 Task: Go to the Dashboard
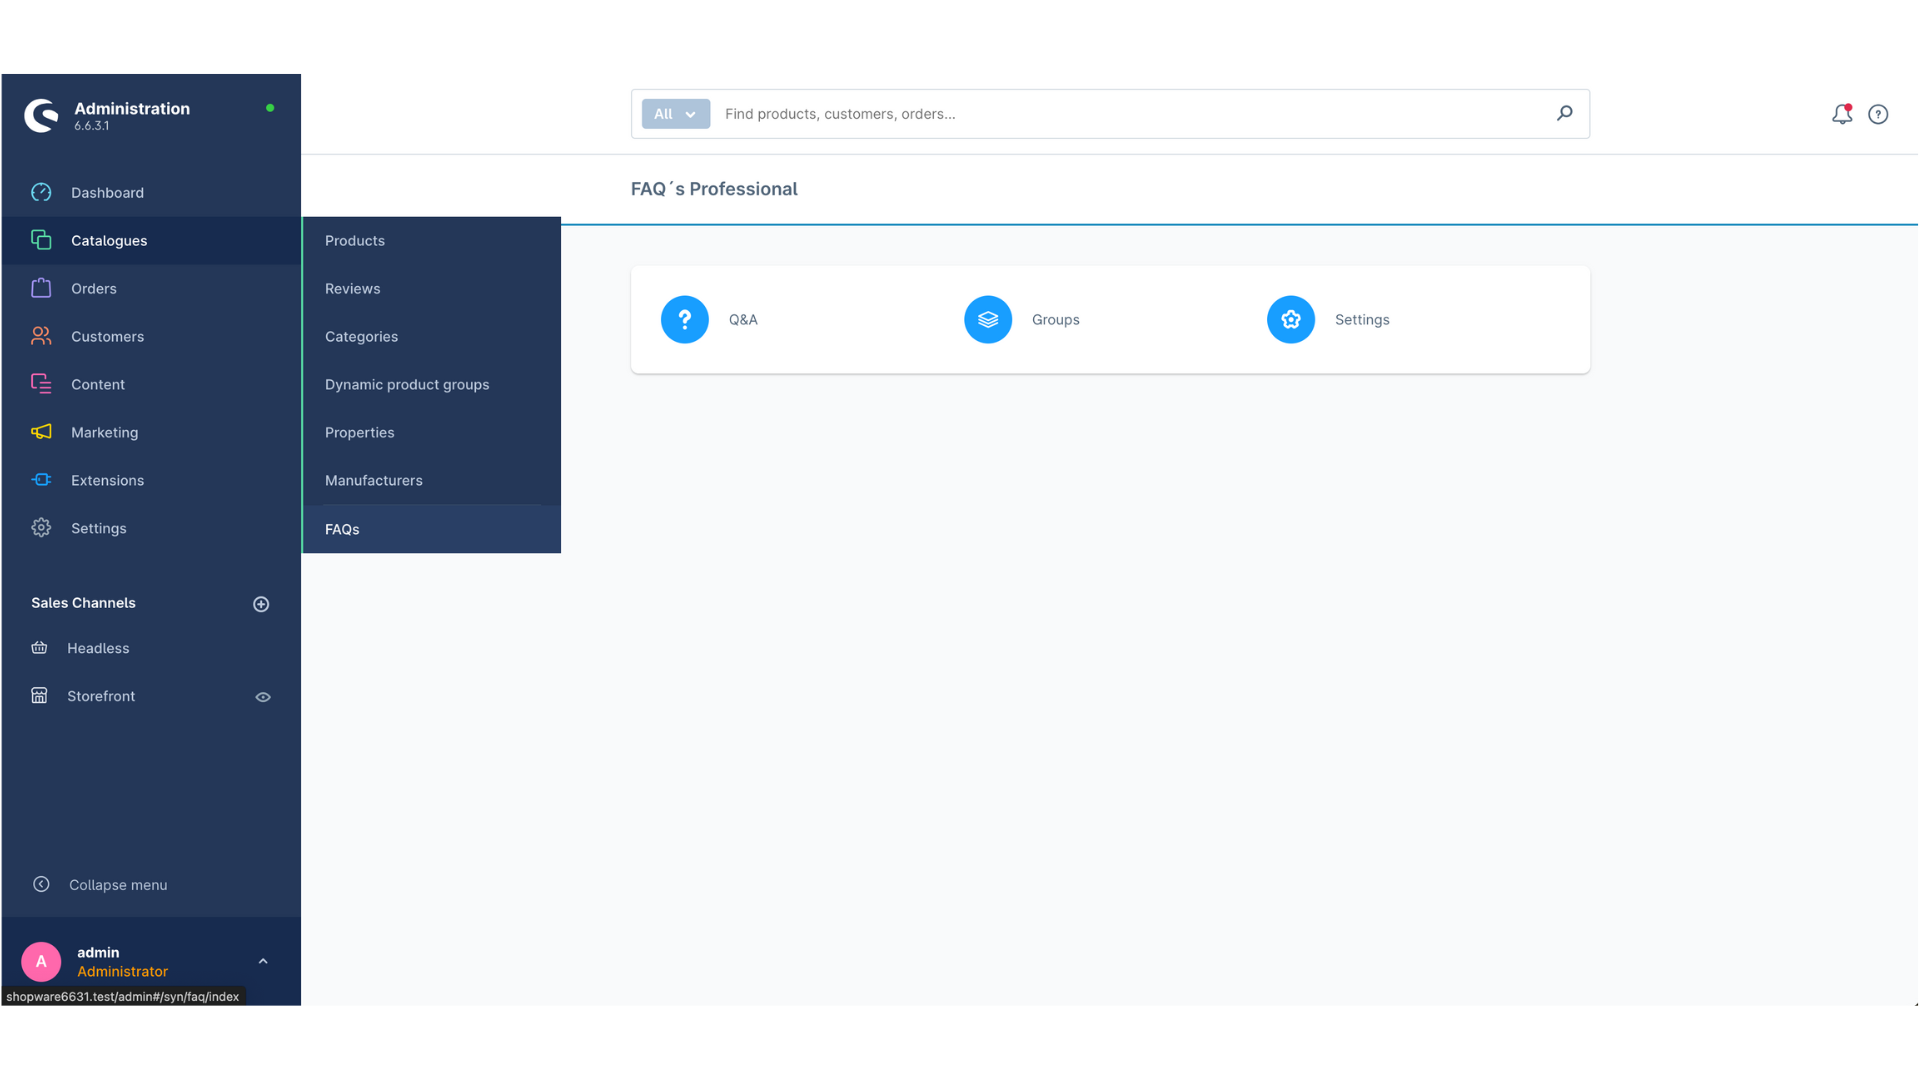coord(107,193)
